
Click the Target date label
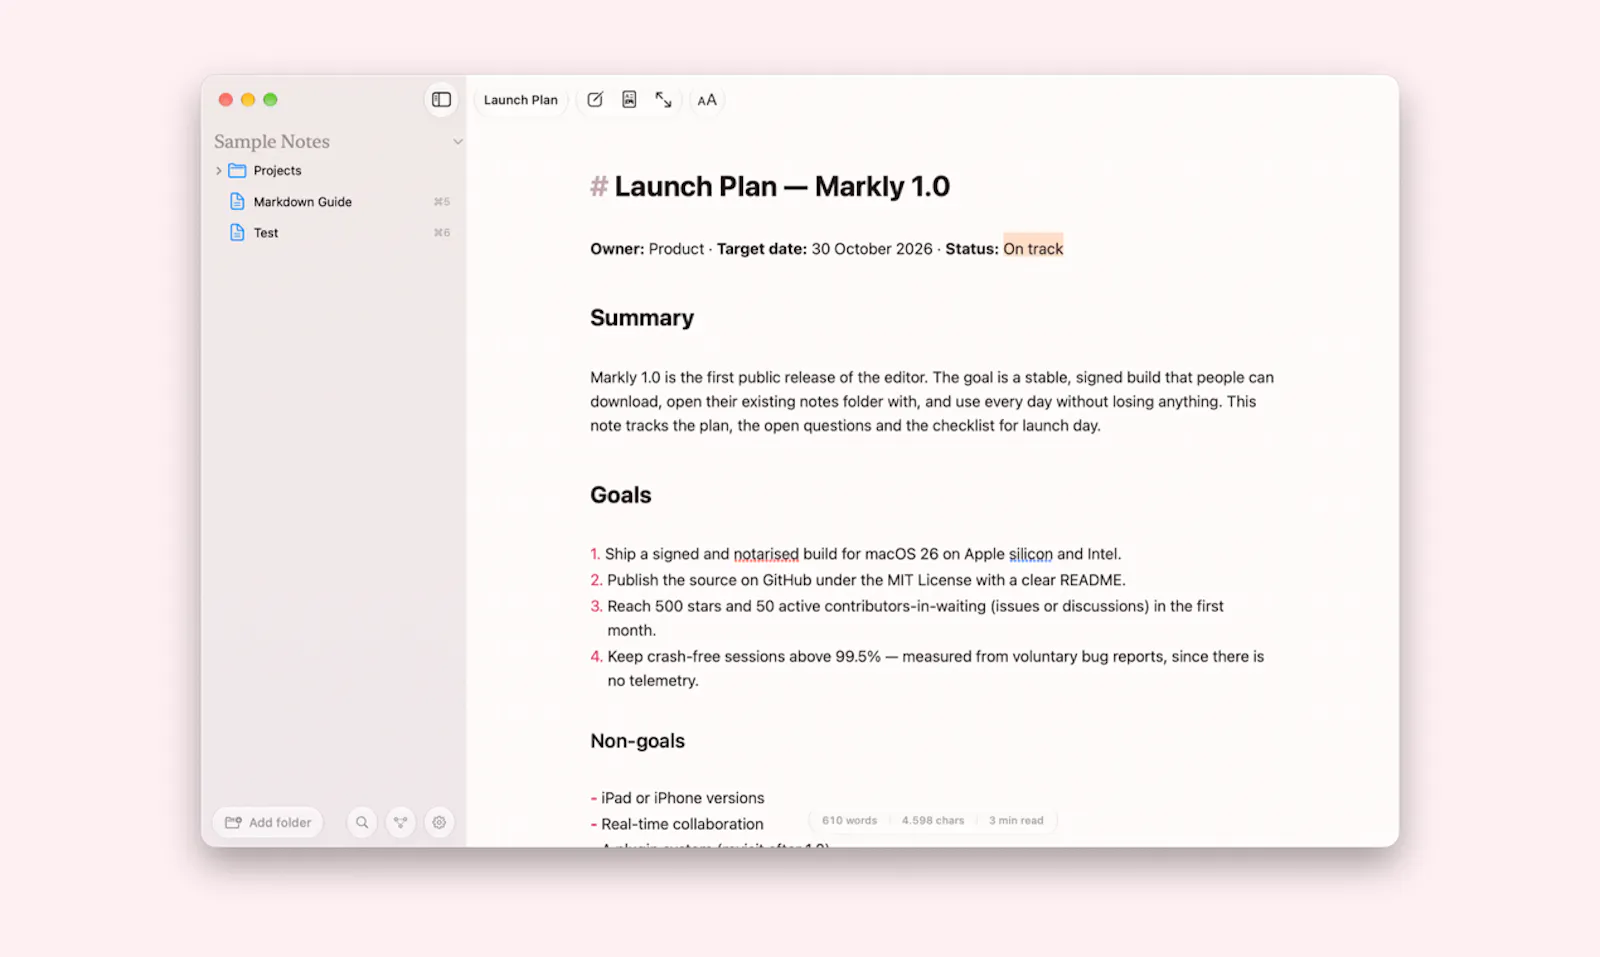point(762,249)
